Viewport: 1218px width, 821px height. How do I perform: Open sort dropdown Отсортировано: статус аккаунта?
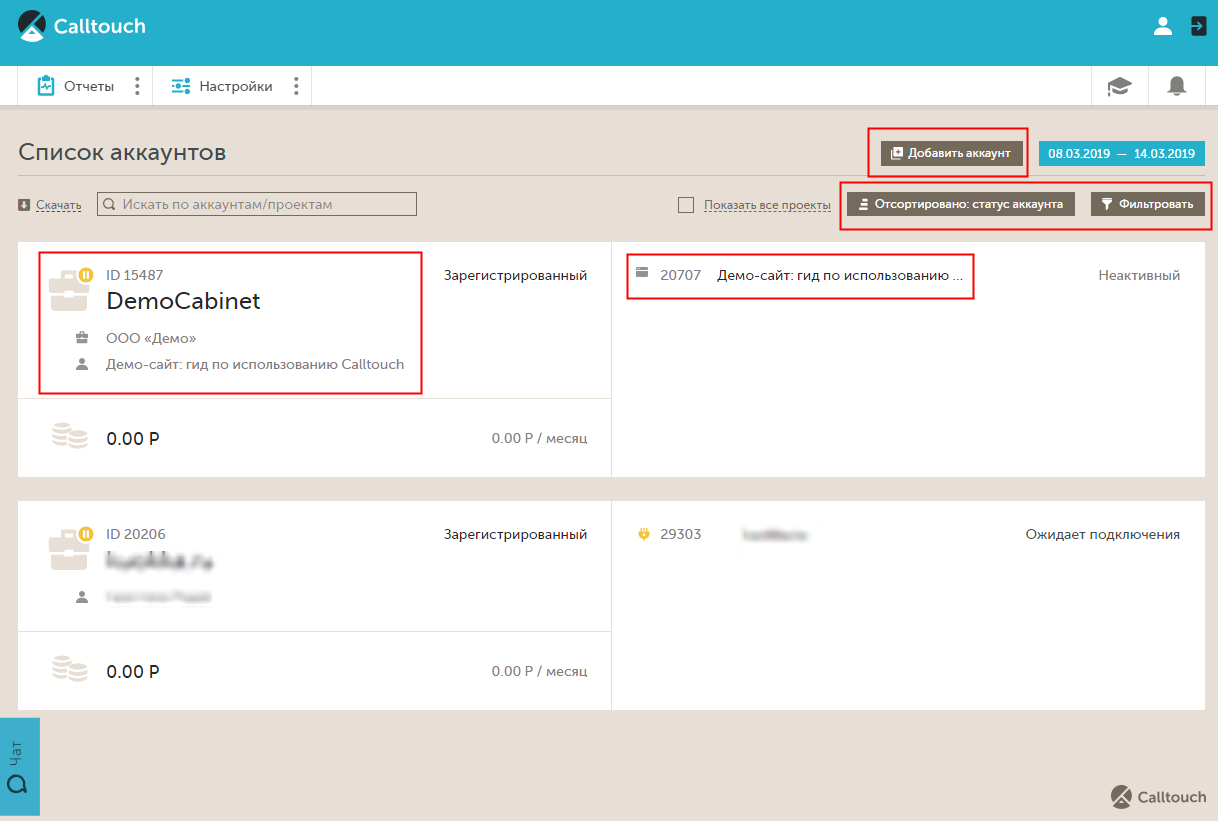pyautogui.click(x=961, y=204)
